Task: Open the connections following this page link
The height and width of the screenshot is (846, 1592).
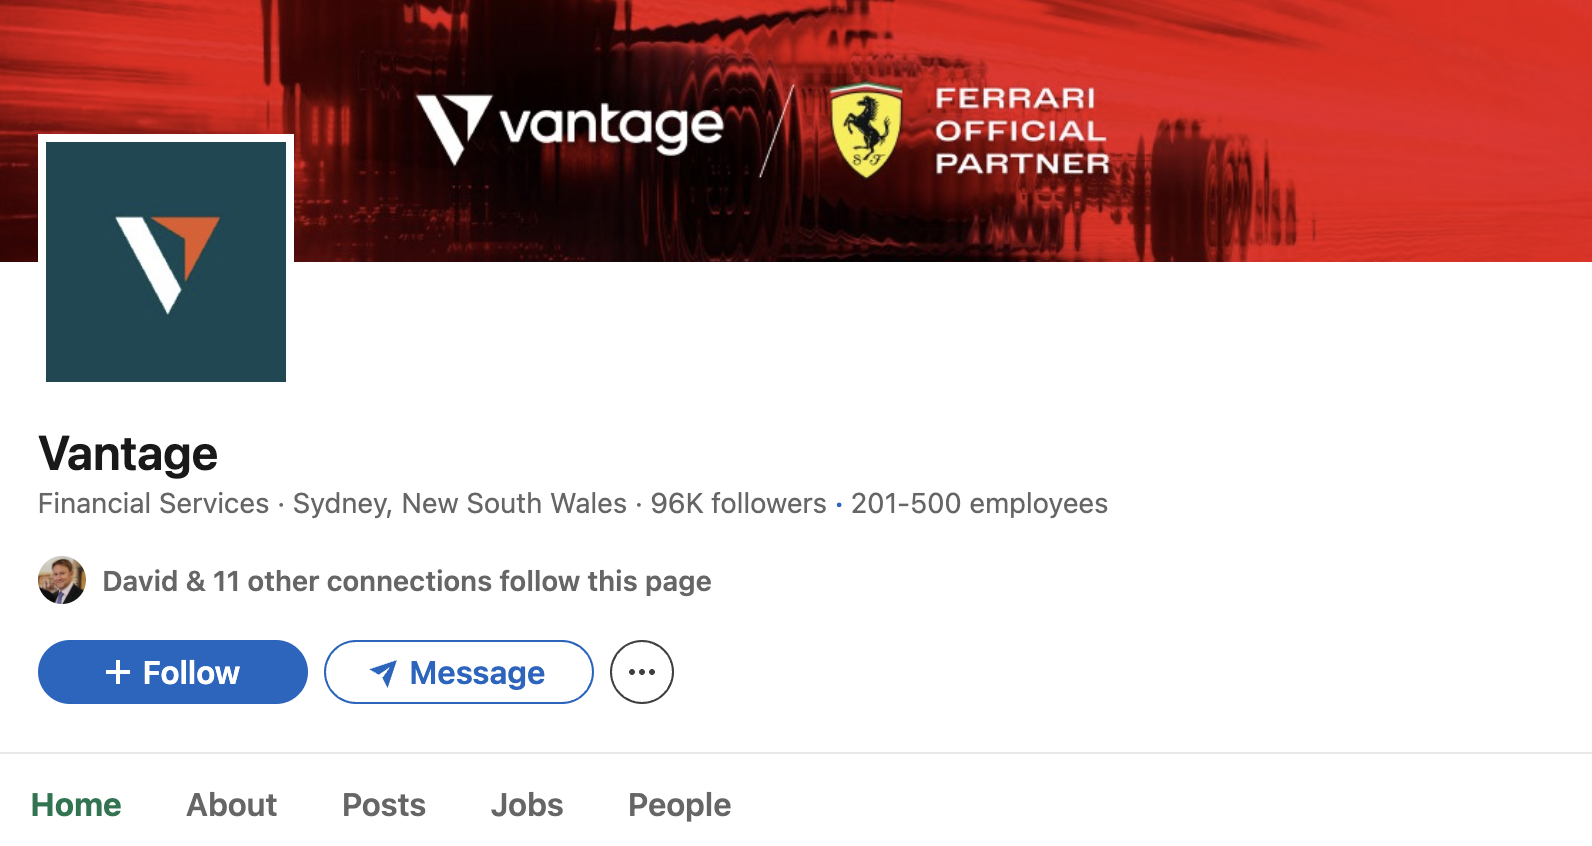Action: pos(407,581)
